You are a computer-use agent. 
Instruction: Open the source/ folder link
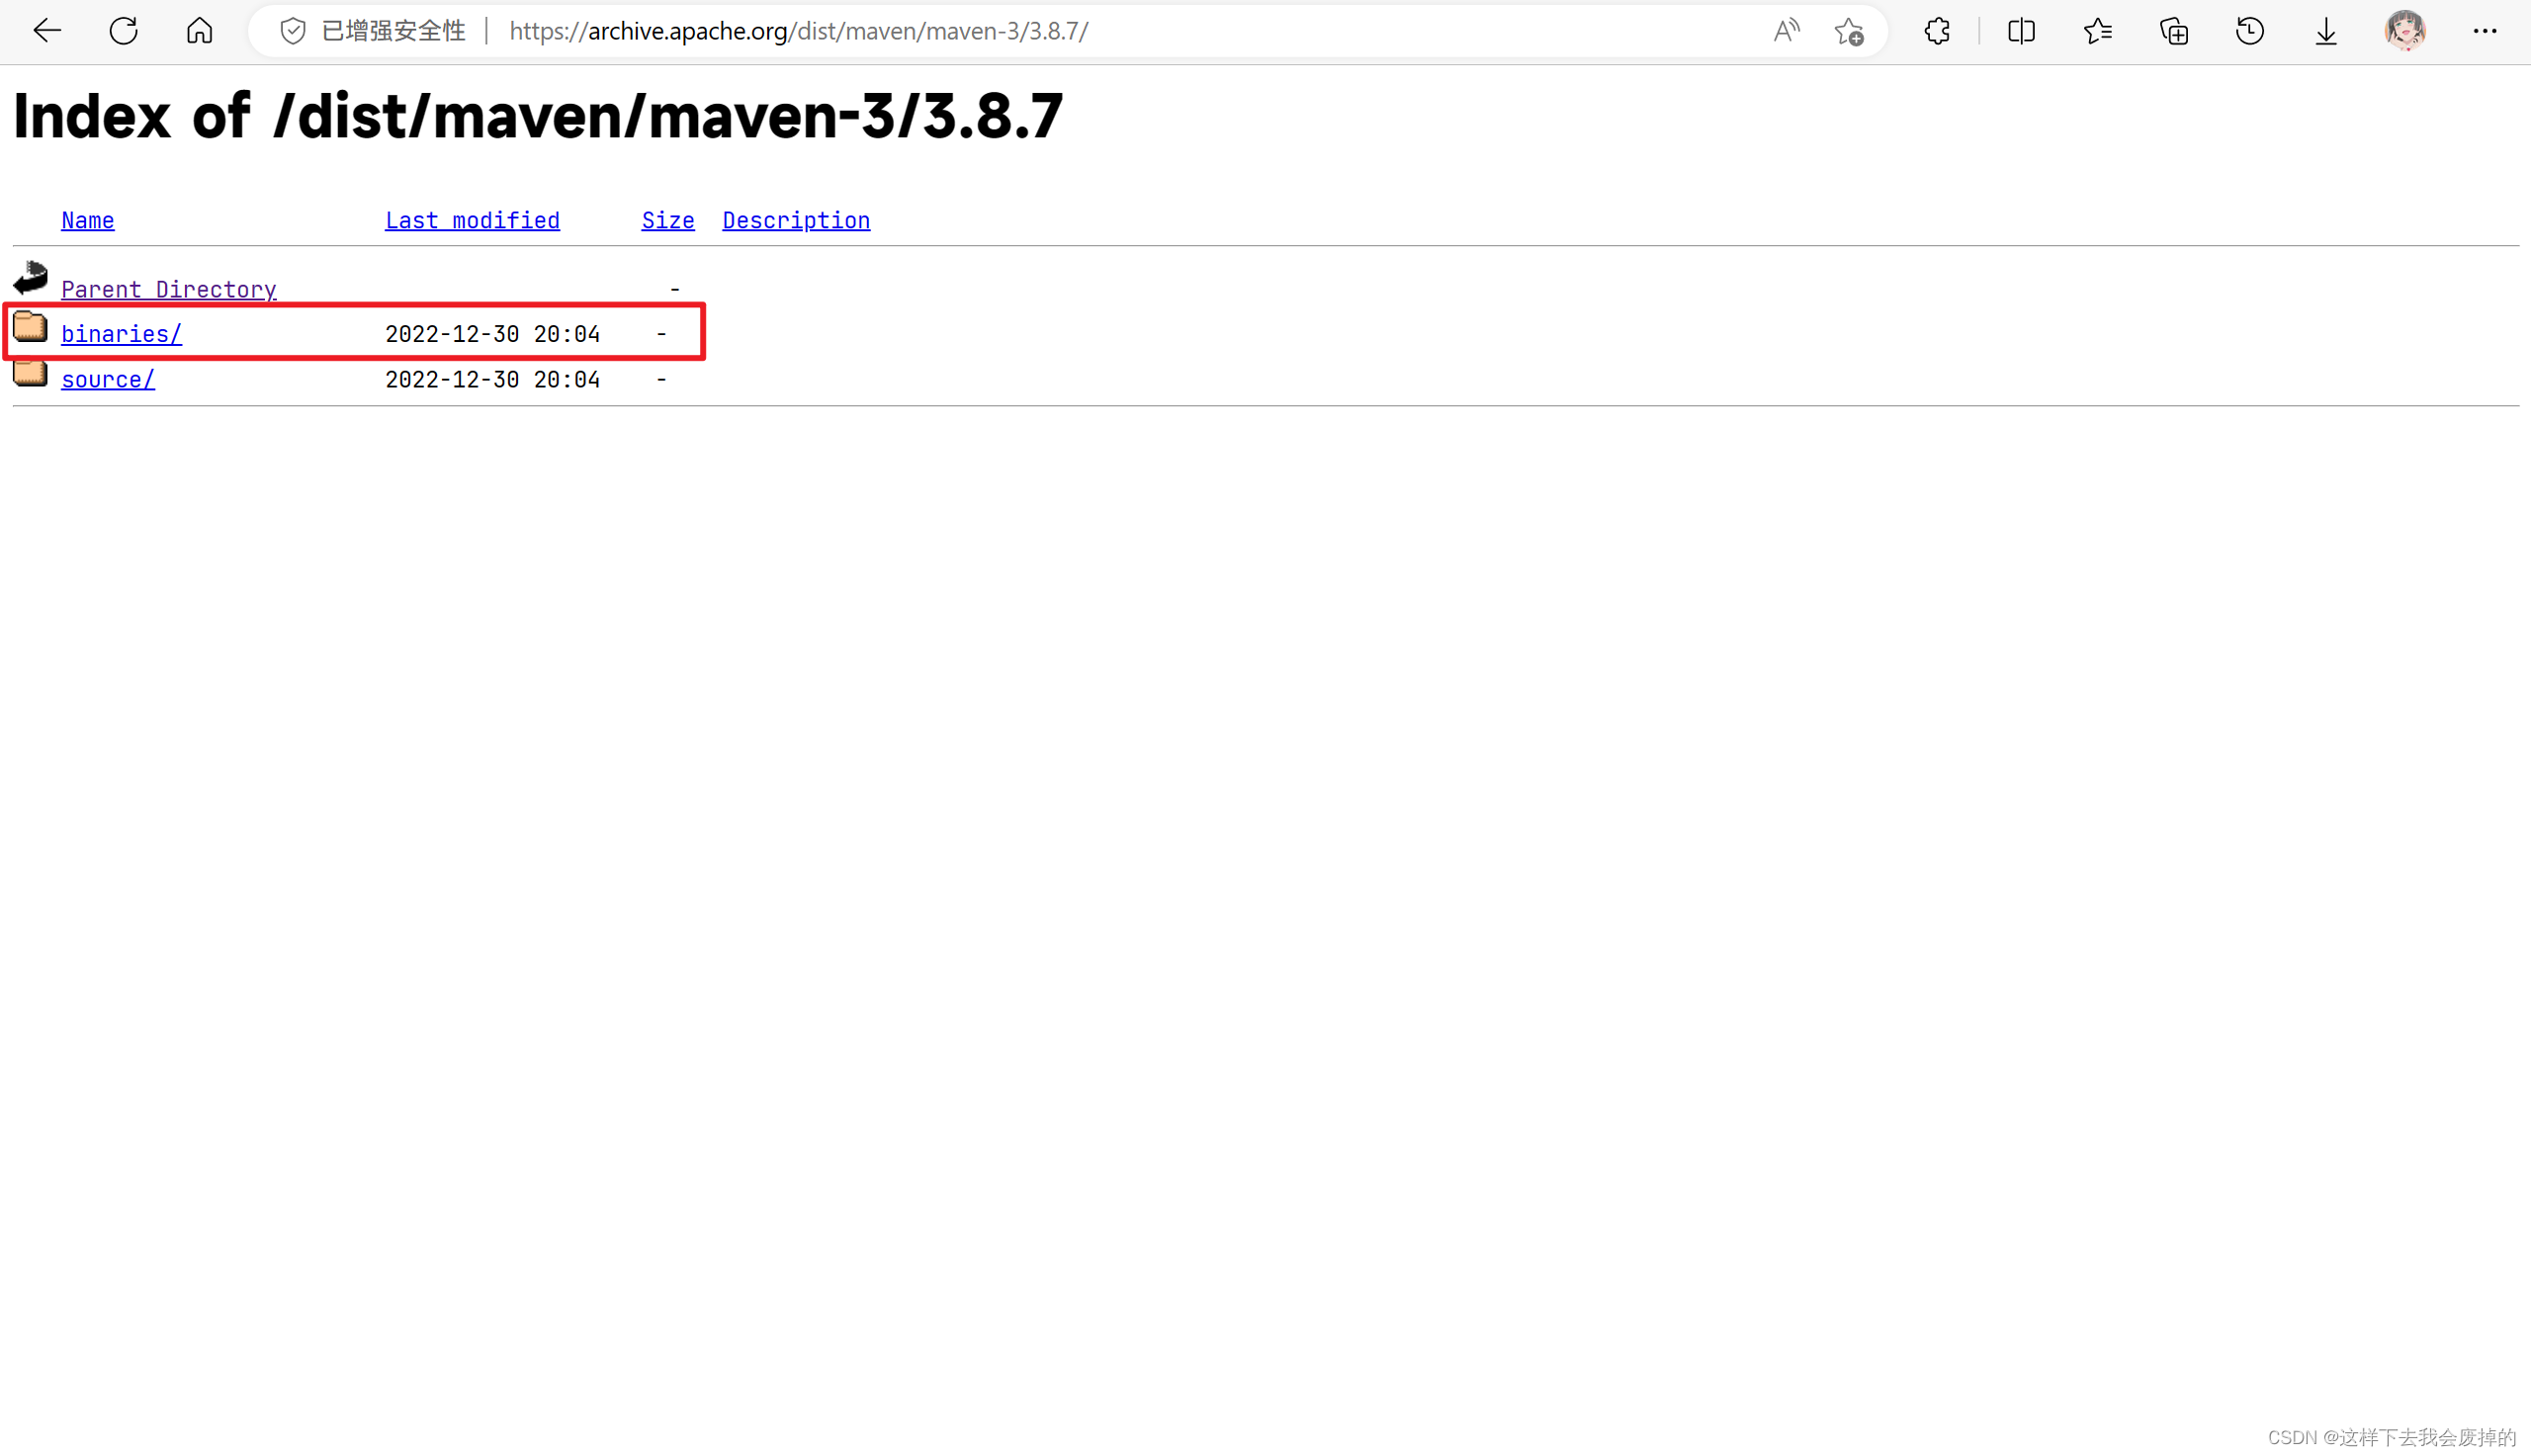click(x=108, y=379)
